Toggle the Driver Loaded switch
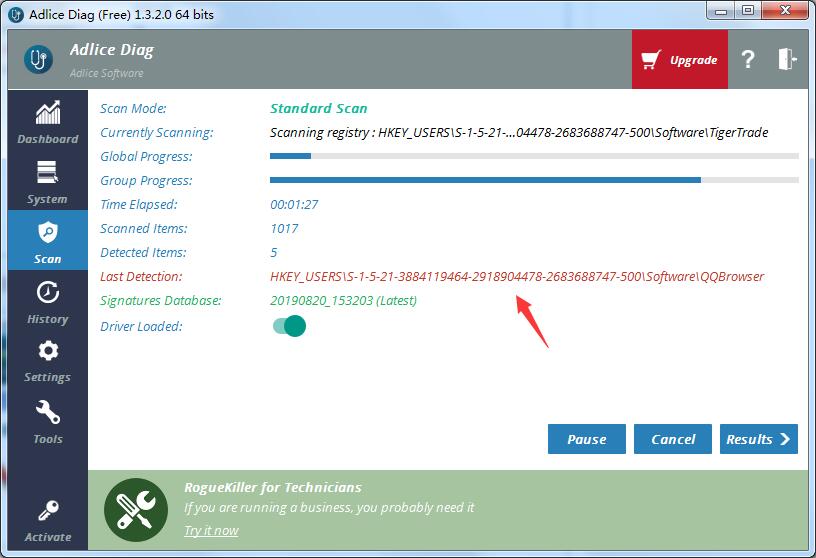The height and width of the screenshot is (558, 816). pyautogui.click(x=289, y=326)
